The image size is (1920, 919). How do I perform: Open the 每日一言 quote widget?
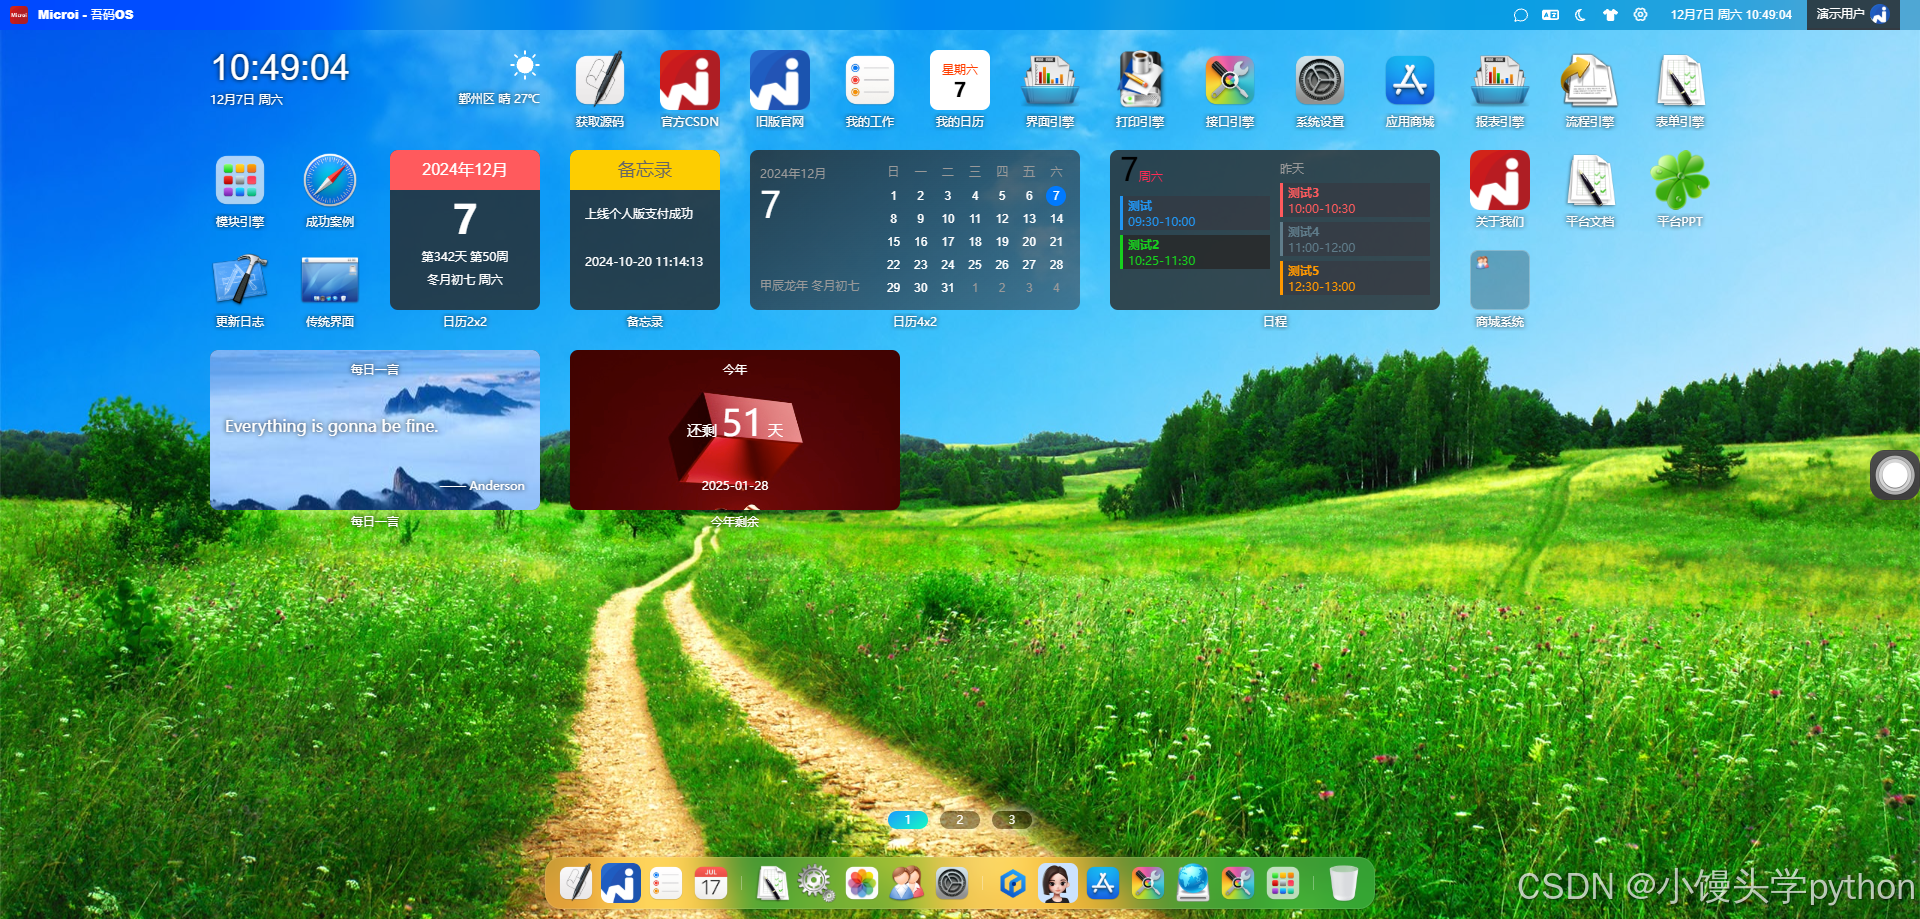(375, 430)
